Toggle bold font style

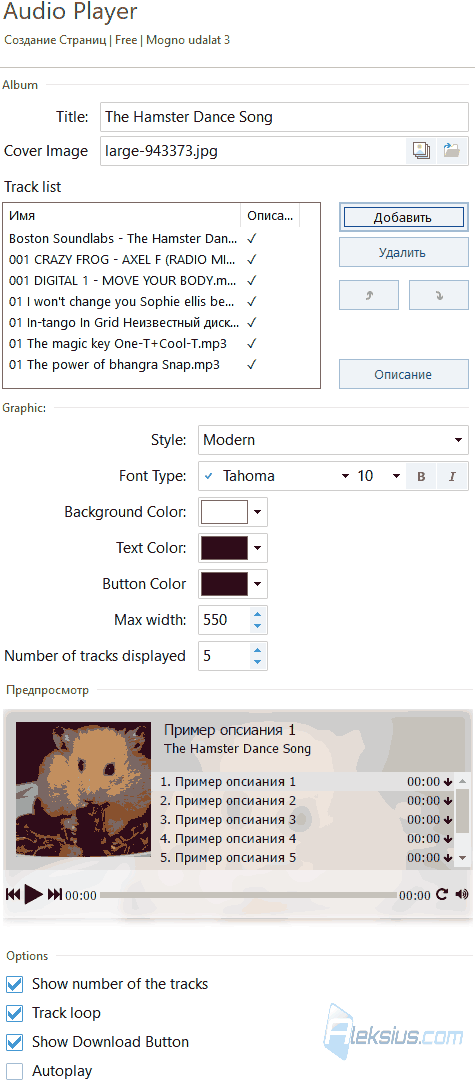coord(421,476)
